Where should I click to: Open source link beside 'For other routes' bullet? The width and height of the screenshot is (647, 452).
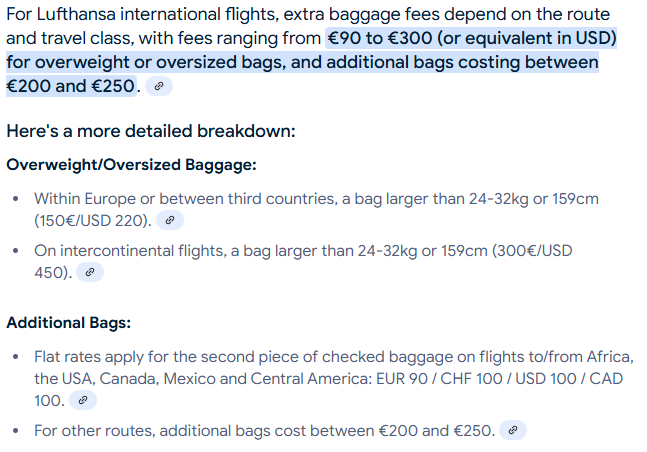tap(513, 431)
